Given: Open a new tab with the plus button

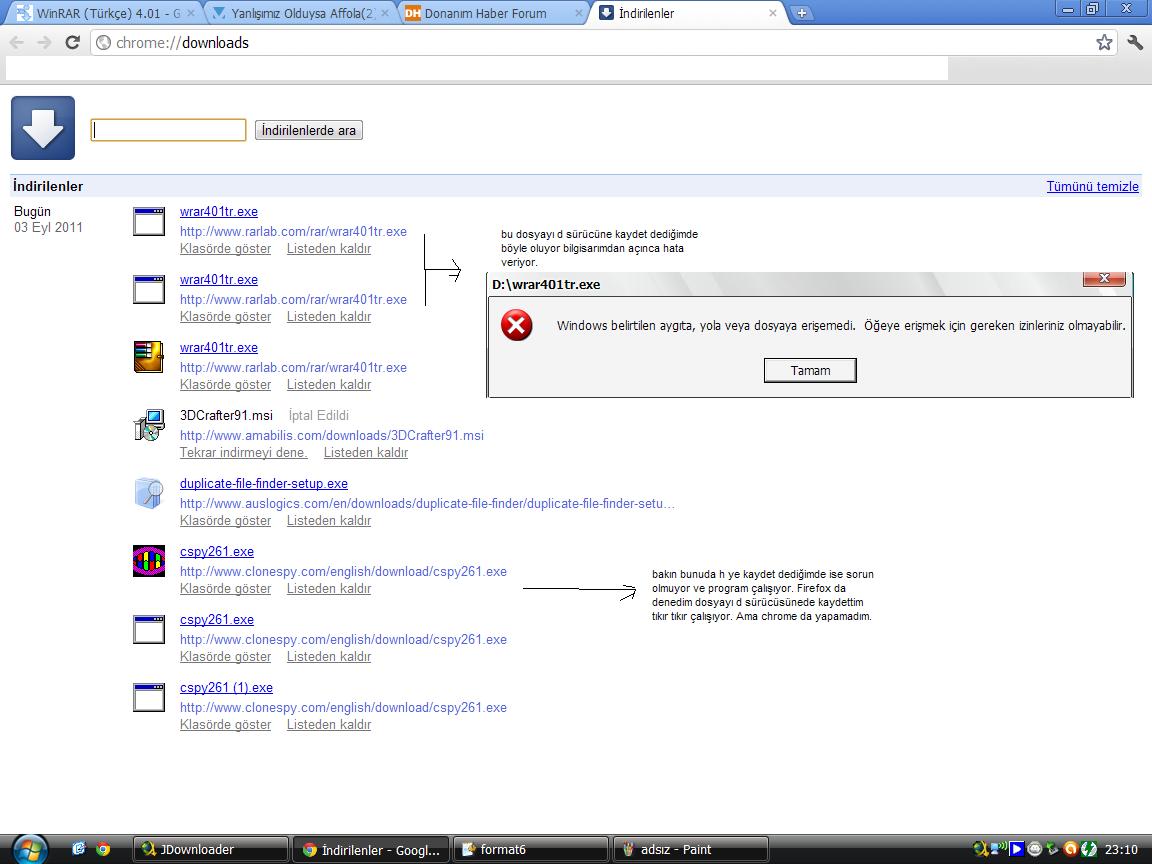Looking at the screenshot, I should pyautogui.click(x=802, y=13).
